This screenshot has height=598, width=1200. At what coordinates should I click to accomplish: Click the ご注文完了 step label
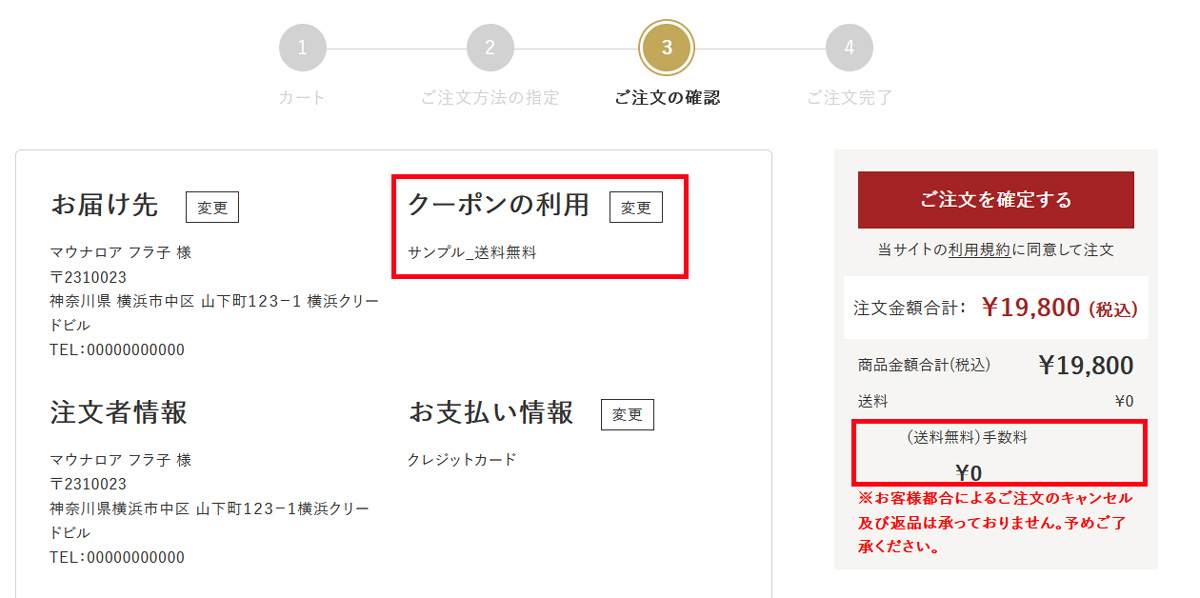[849, 98]
